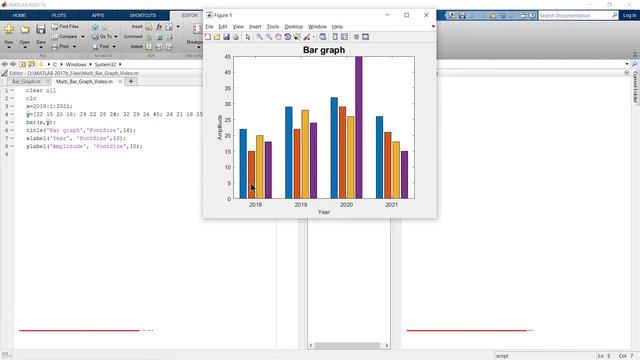Click Show Plot Tools and Dock Figure icon
This screenshot has width=640, height=360.
point(366,37)
